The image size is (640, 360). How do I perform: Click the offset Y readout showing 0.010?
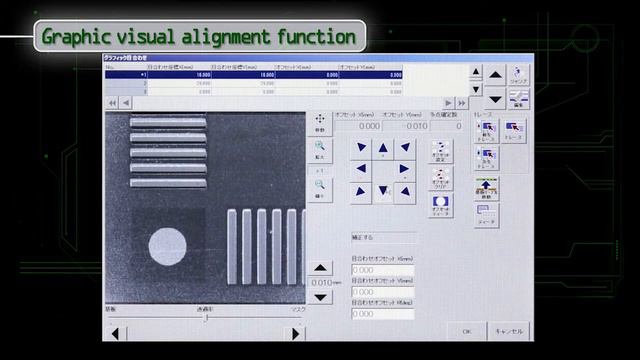click(405, 126)
